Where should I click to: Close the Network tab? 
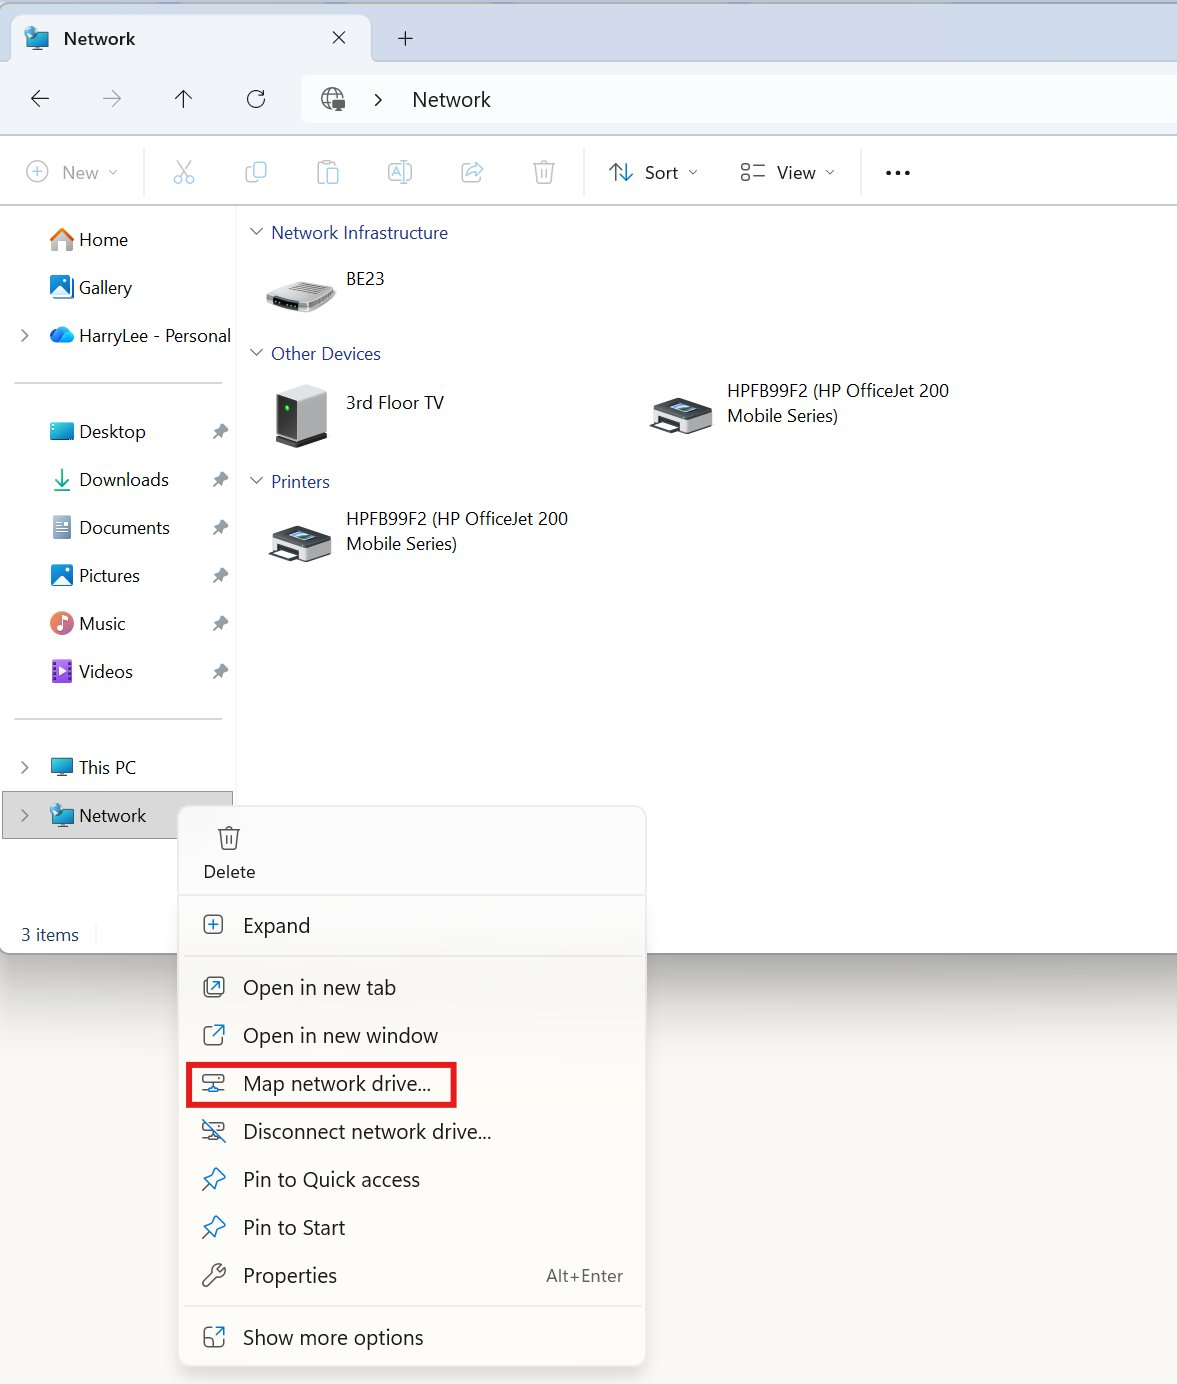pyautogui.click(x=339, y=38)
